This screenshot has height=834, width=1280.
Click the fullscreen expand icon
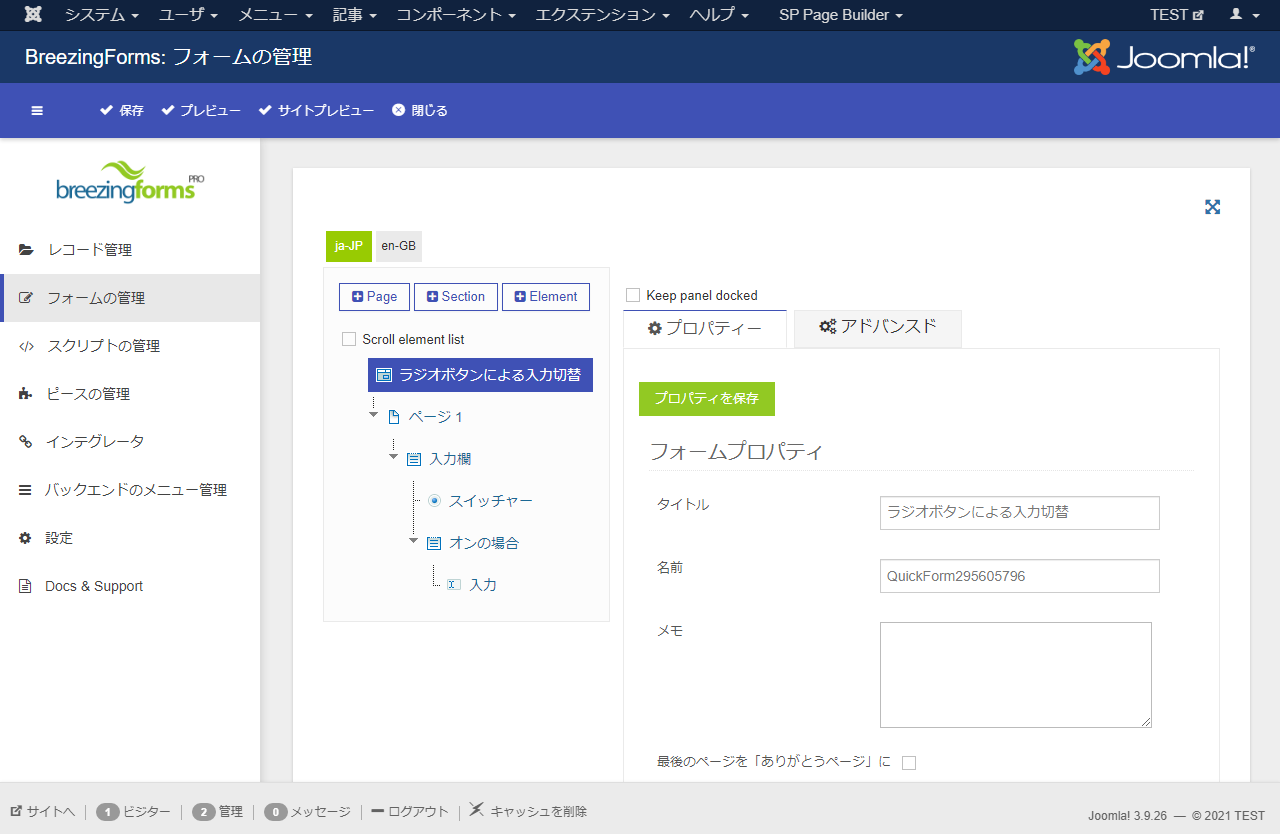click(x=1212, y=207)
